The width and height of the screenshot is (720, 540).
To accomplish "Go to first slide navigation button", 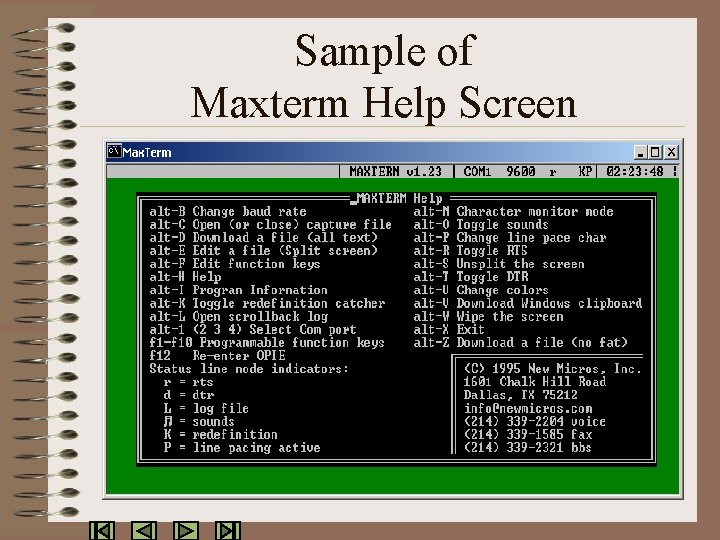I will (x=102, y=530).
